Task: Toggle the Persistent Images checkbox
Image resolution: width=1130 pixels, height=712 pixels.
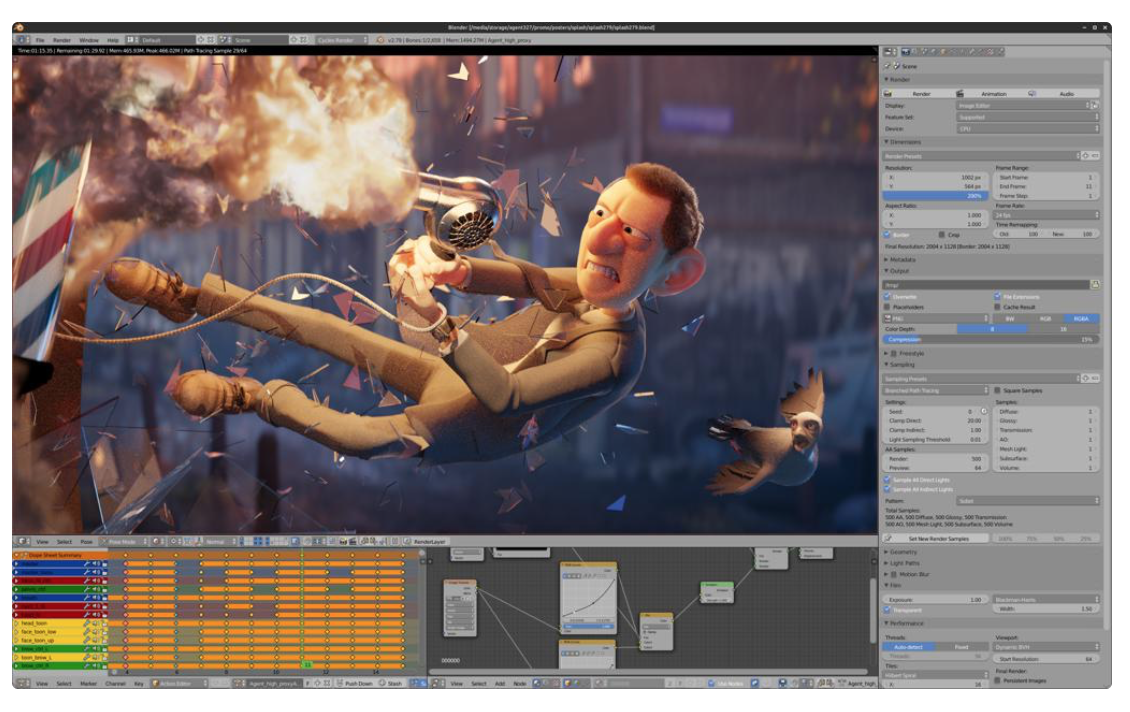Action: pyautogui.click(x=997, y=680)
